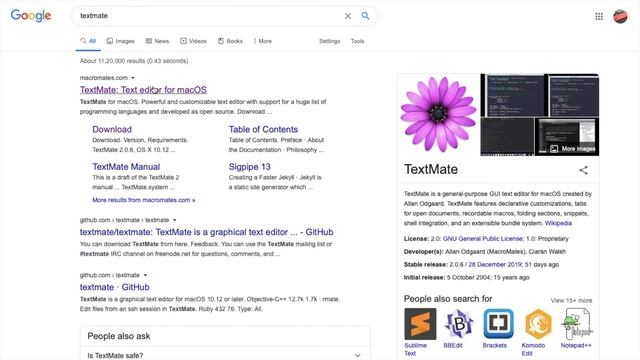The height and width of the screenshot is (360, 640).
Task: Expand github.com › textmate › textmate dropdown arrow
Action: [x=175, y=220]
